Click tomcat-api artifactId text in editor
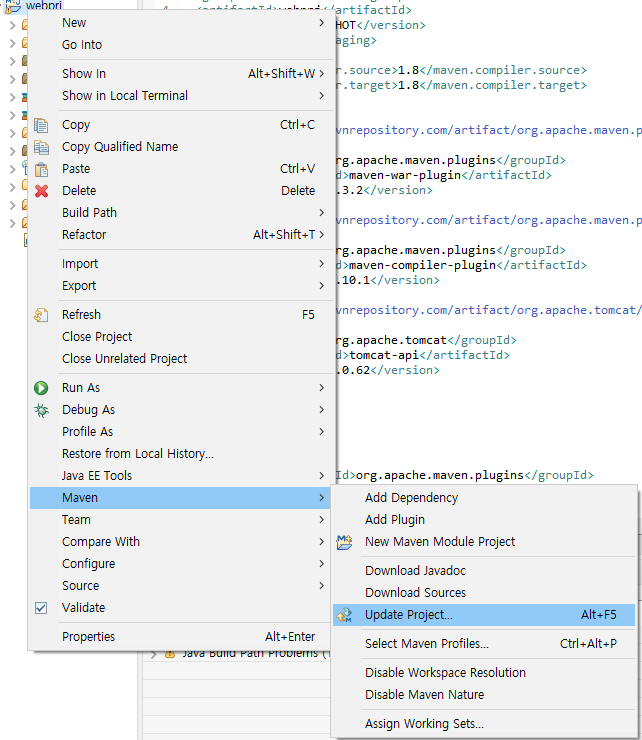This screenshot has width=642, height=740. (384, 355)
